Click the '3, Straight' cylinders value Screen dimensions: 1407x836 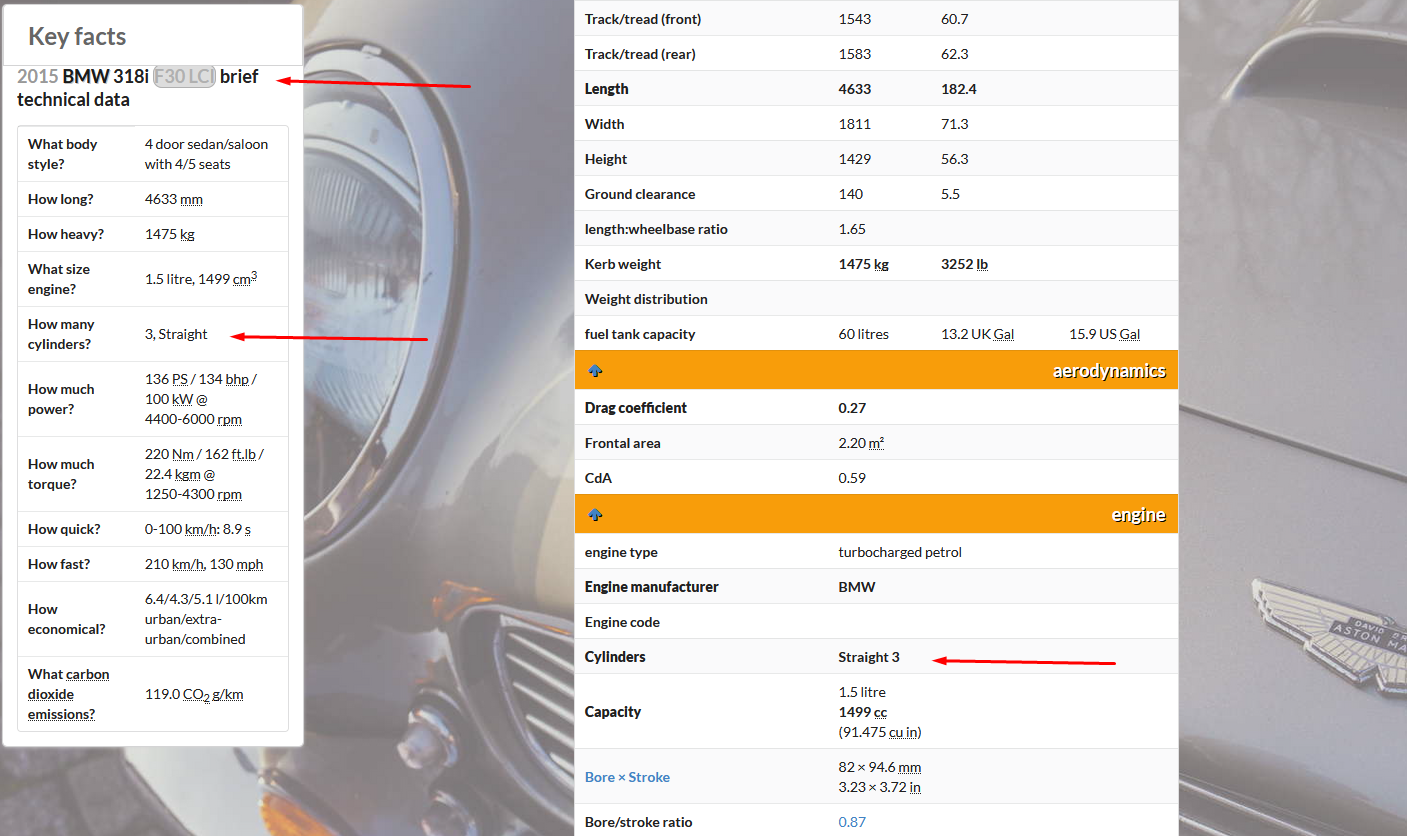tap(176, 334)
